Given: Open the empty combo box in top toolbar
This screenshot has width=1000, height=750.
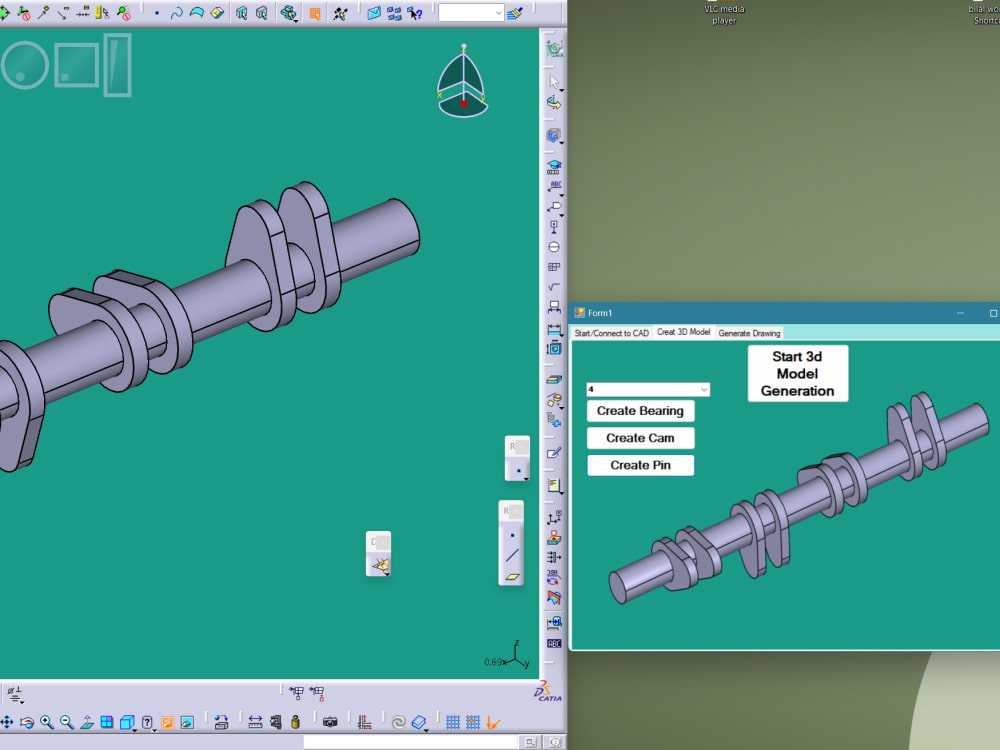Looking at the screenshot, I should point(471,13).
